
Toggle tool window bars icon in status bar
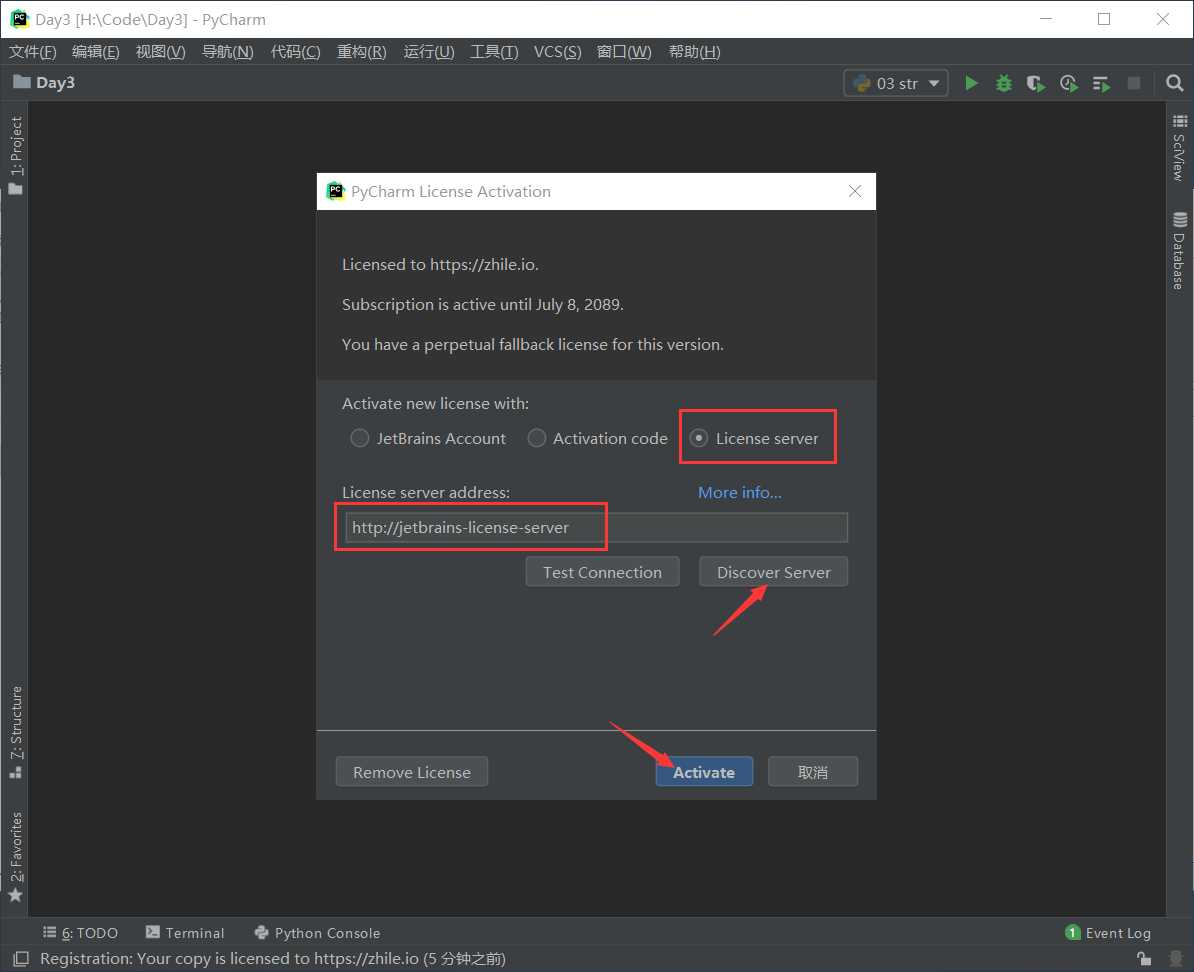click(21, 958)
